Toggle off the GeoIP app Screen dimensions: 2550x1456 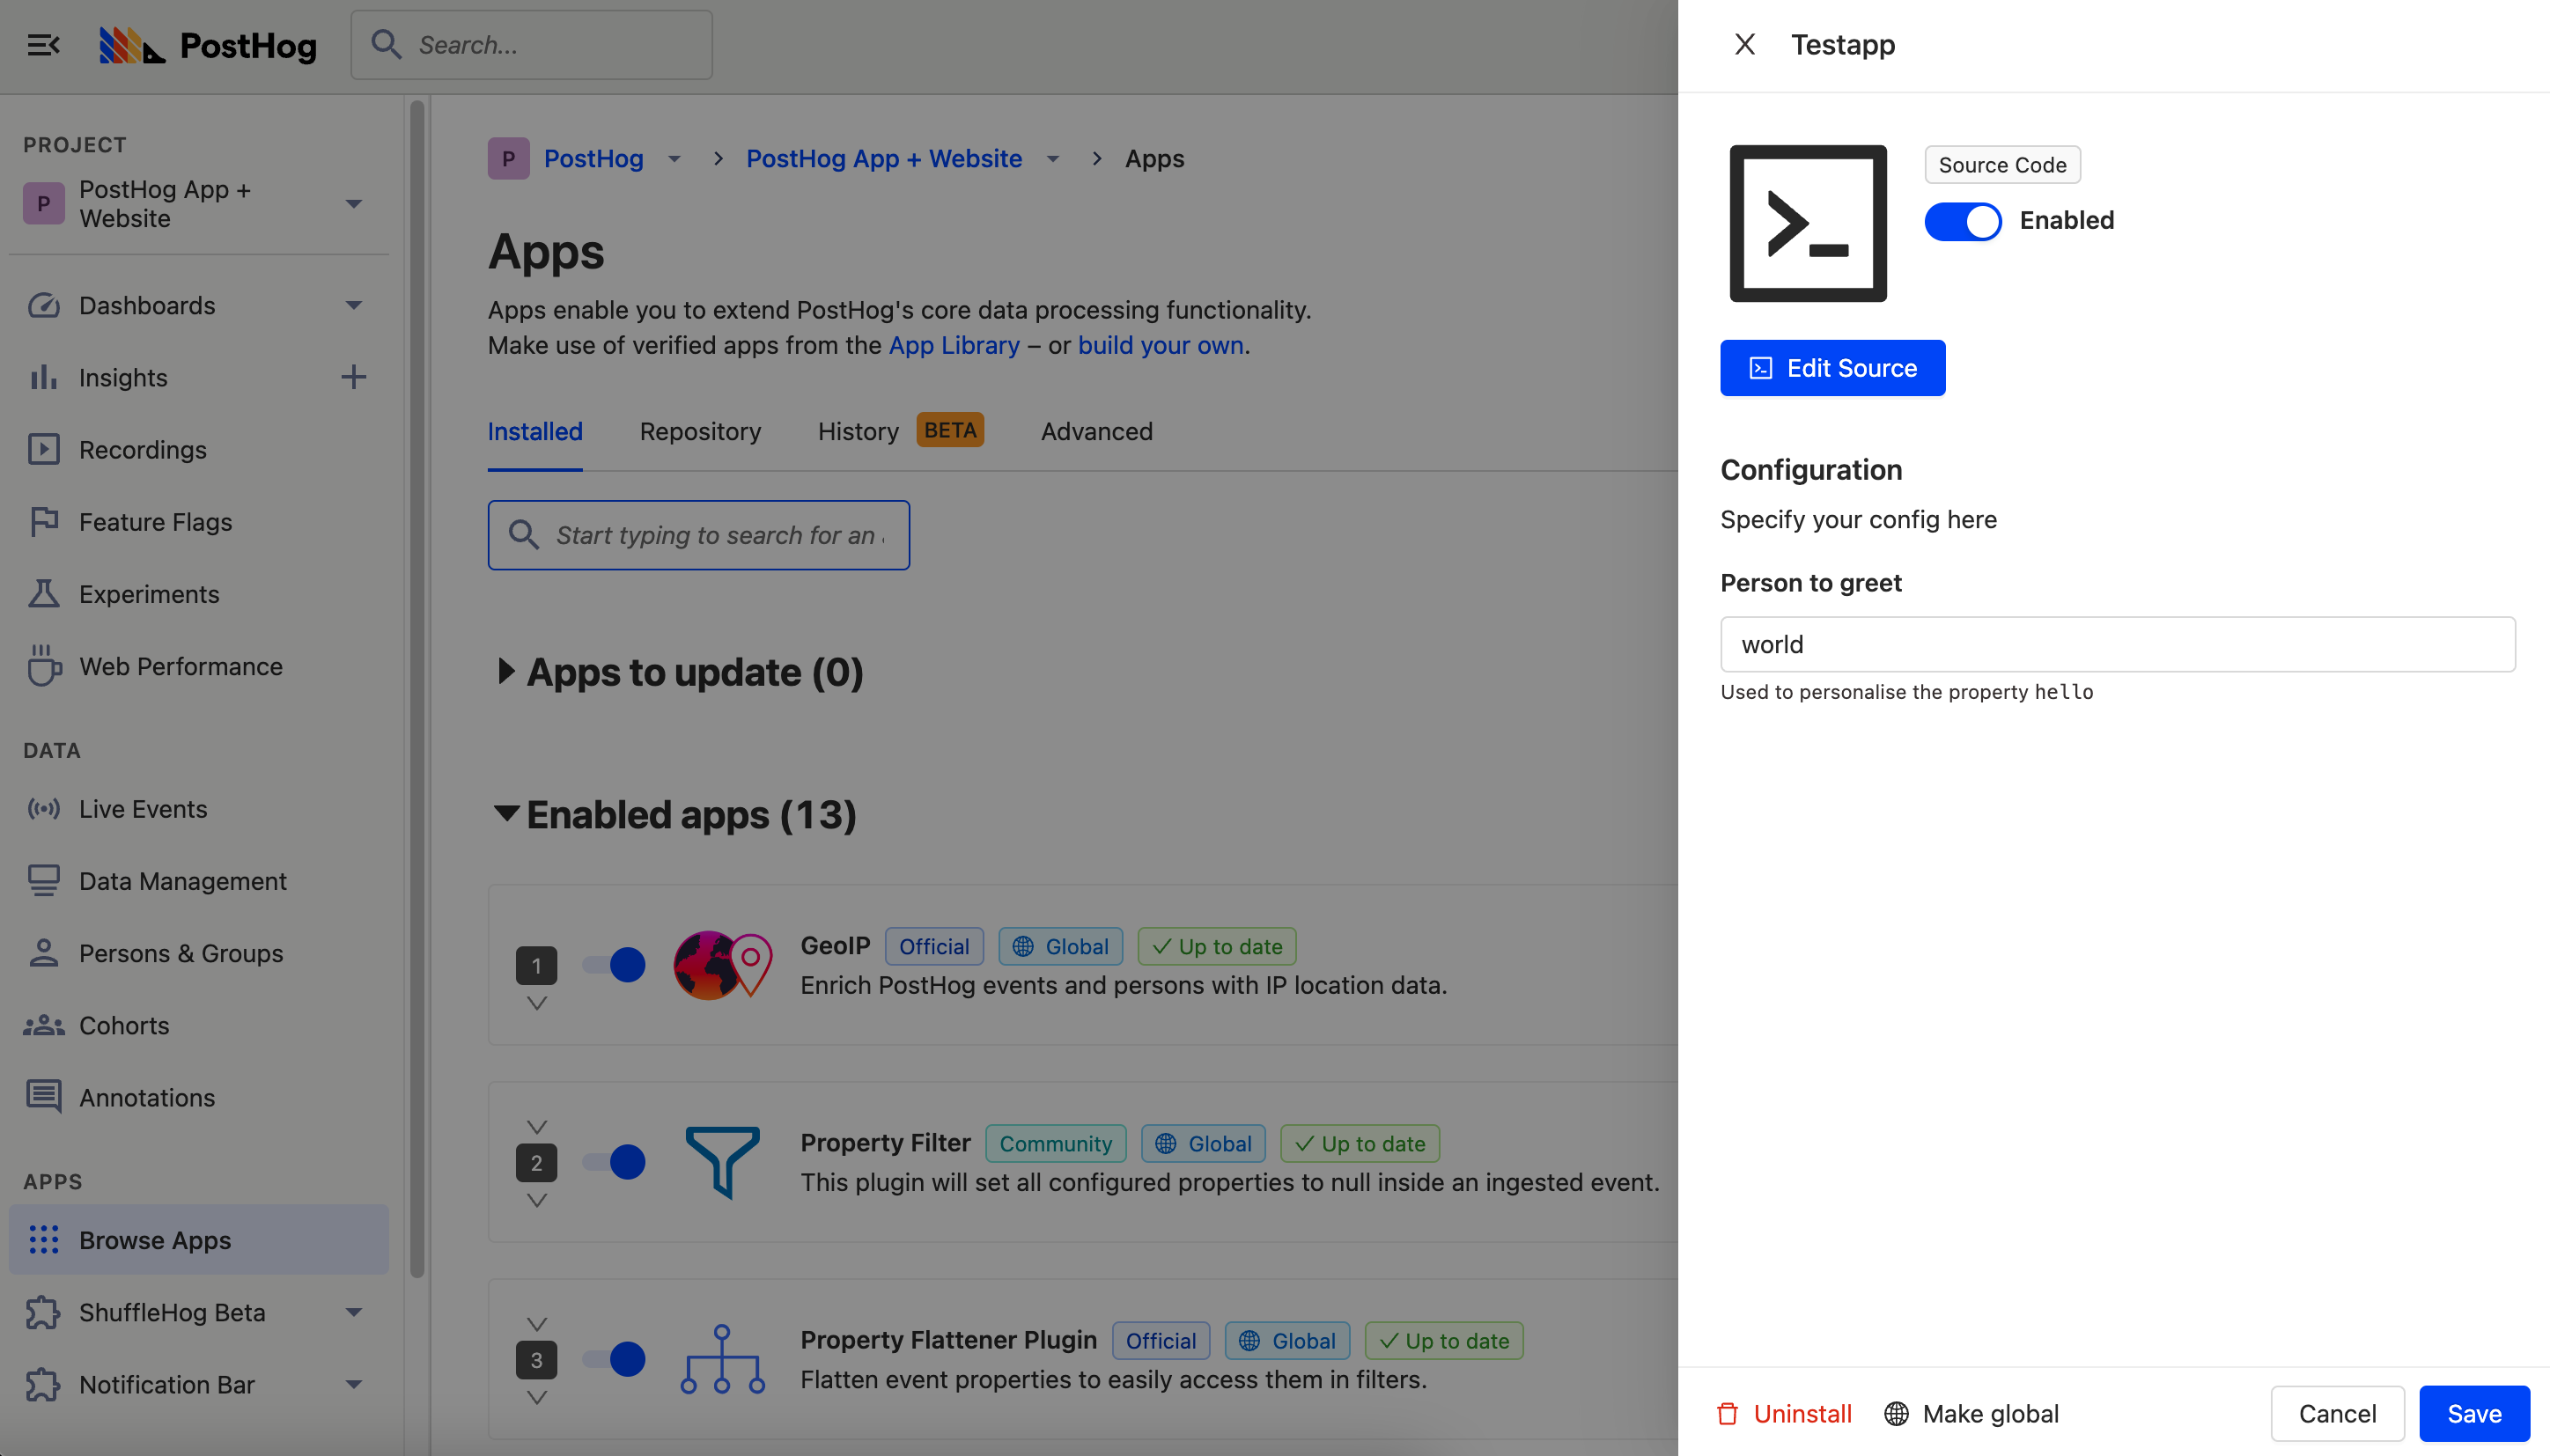[614, 964]
